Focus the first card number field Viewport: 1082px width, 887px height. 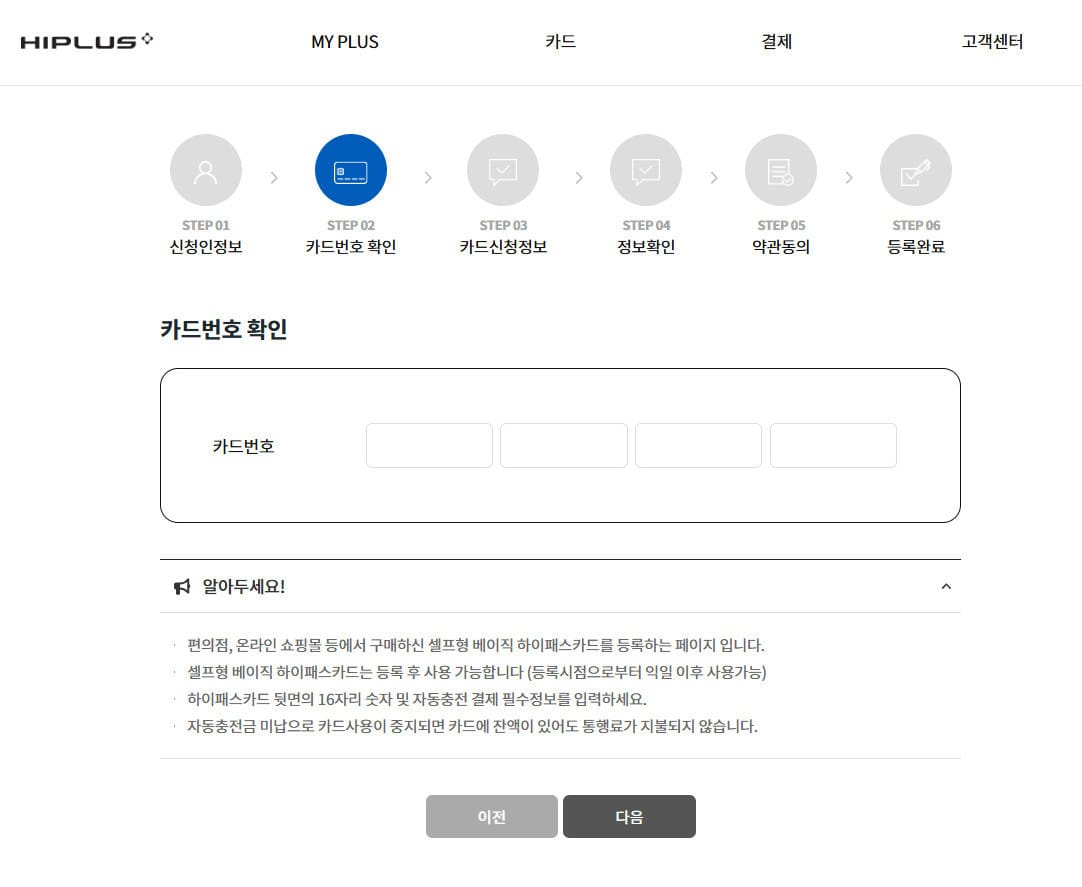429,446
